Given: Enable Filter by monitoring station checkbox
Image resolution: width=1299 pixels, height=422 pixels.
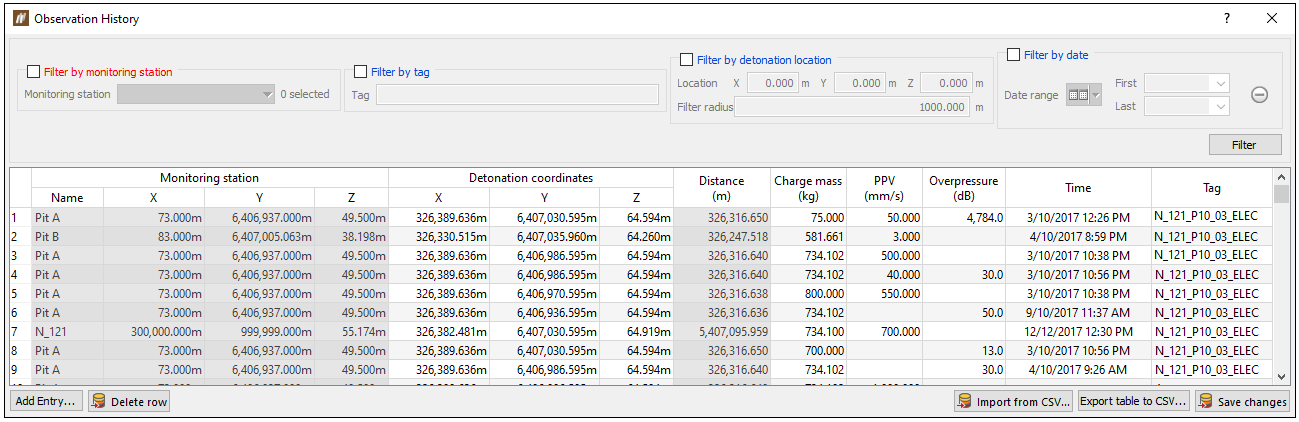Looking at the screenshot, I should [x=34, y=72].
